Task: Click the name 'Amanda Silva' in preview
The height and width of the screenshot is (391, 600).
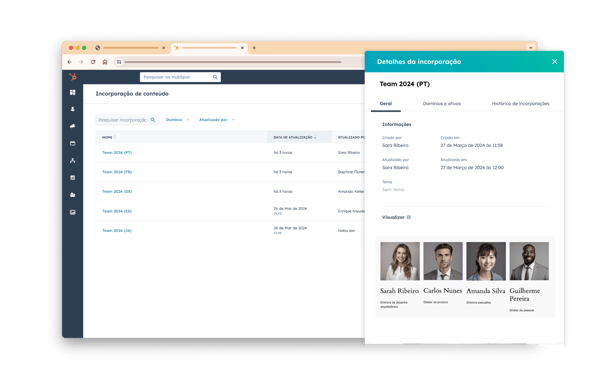Action: pyautogui.click(x=486, y=291)
